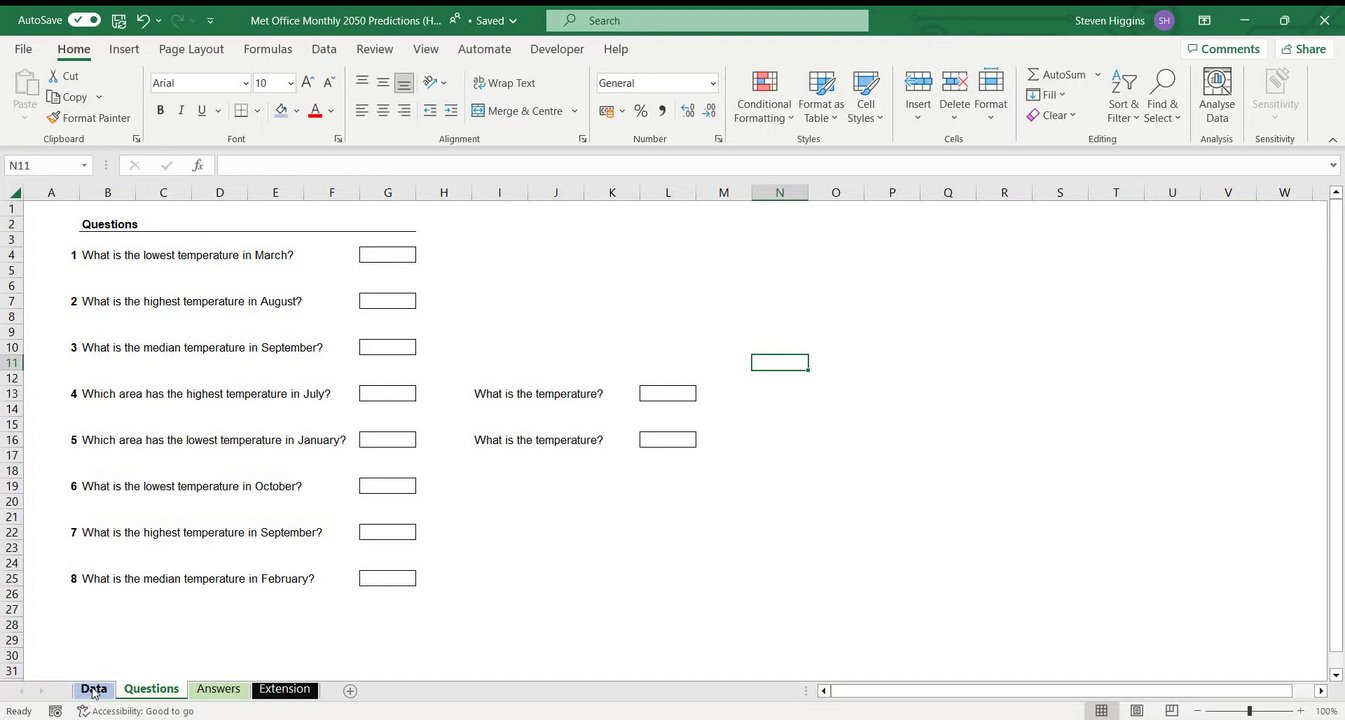Select the Extension sheet tab

click(285, 689)
